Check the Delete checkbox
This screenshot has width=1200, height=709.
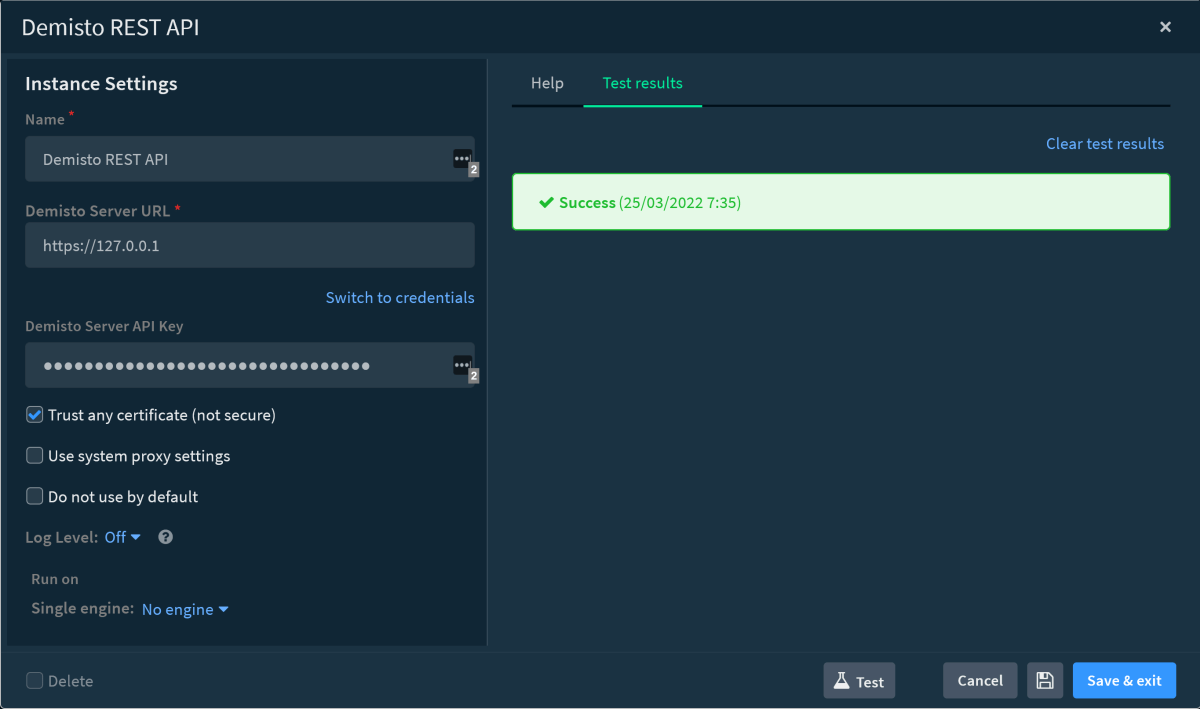click(x=34, y=680)
